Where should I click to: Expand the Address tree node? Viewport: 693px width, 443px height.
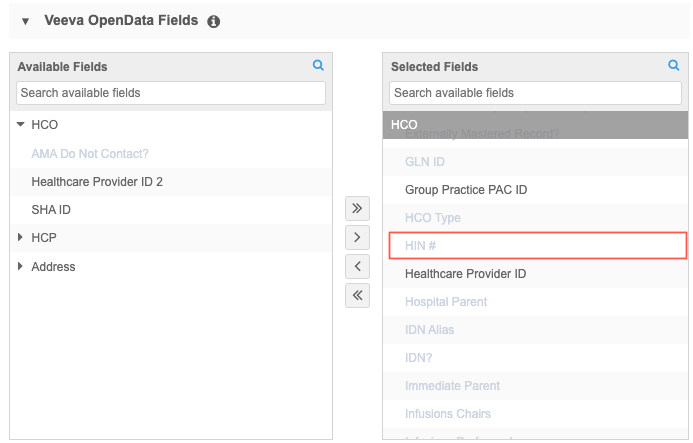click(21, 267)
